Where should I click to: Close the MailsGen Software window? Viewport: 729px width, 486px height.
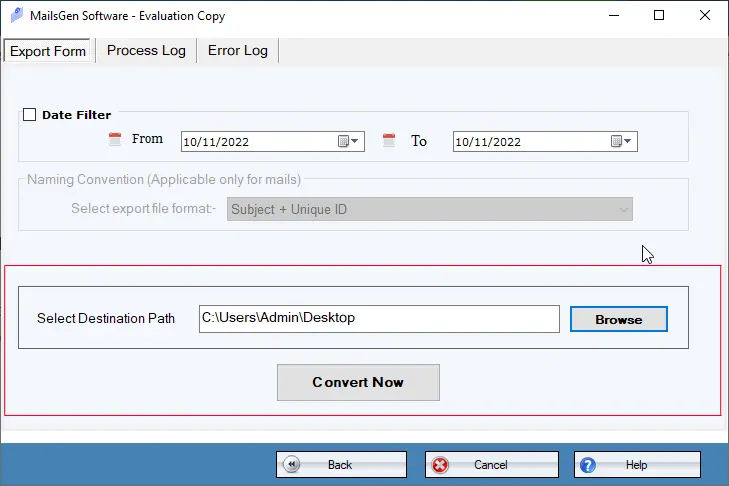pyautogui.click(x=705, y=15)
